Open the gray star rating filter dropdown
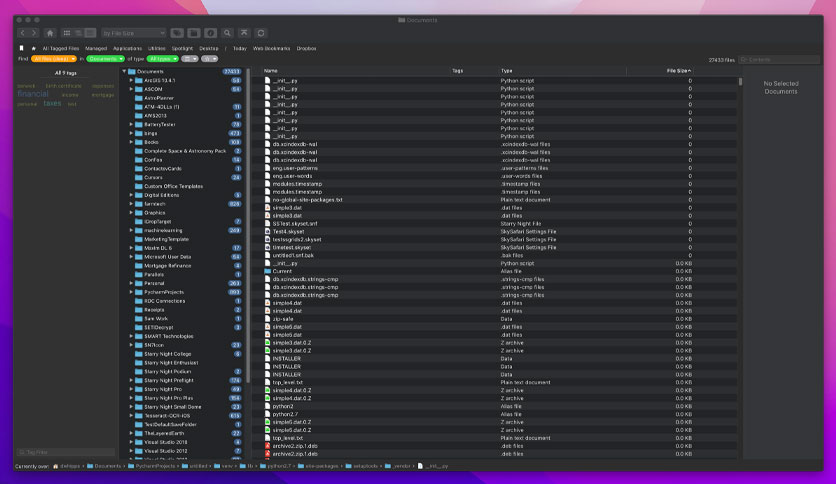The height and width of the screenshot is (484, 836). pos(209,59)
